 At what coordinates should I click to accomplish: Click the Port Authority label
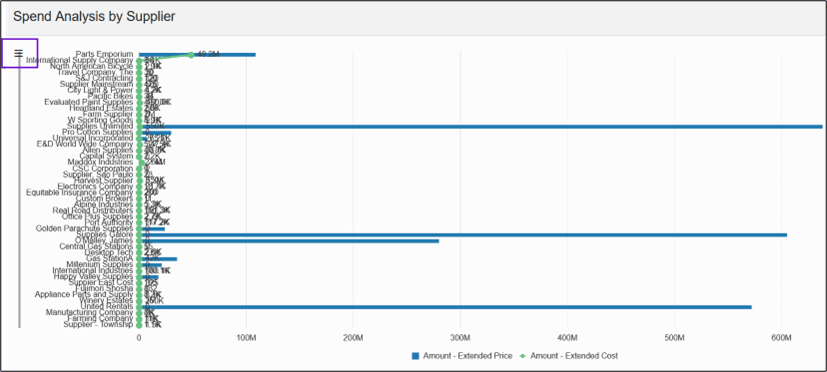pyautogui.click(x=109, y=223)
